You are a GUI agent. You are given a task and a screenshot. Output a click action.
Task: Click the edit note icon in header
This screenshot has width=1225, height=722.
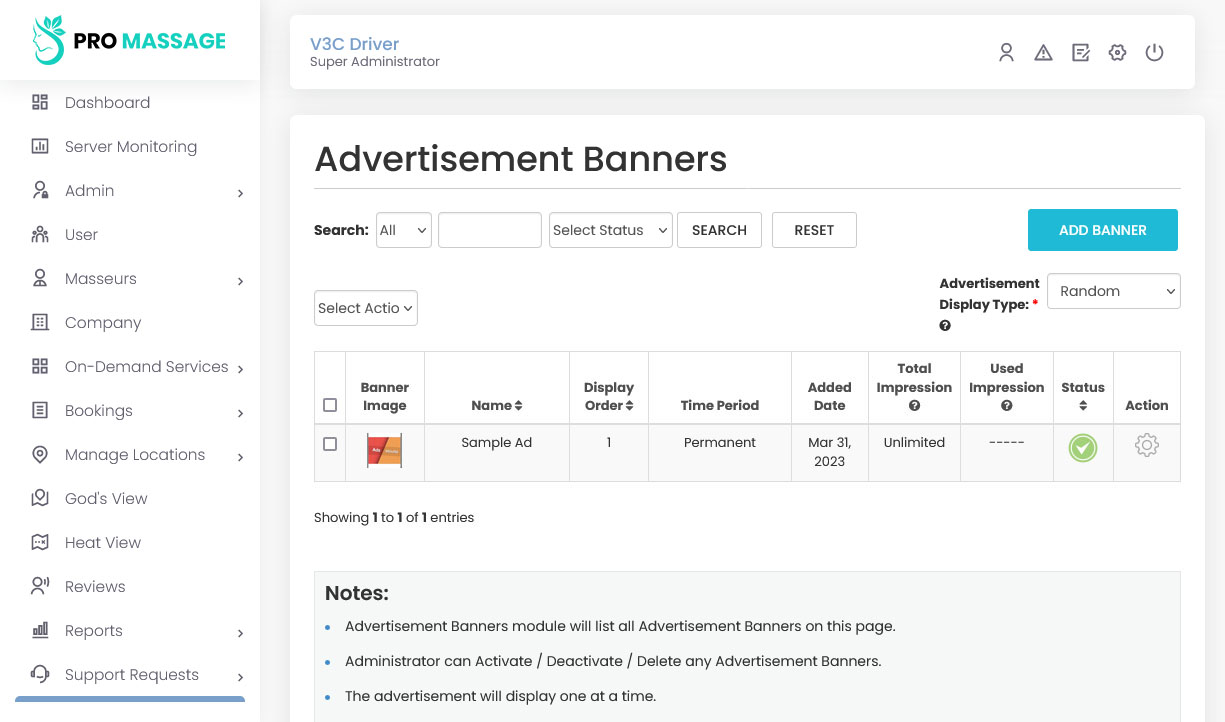(x=1080, y=53)
